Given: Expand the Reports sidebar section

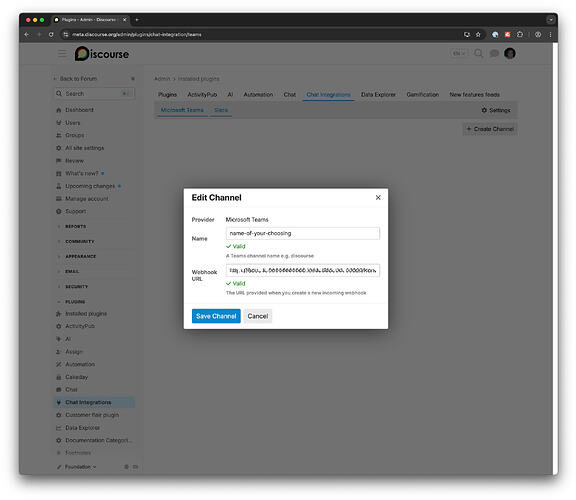Looking at the screenshot, I should pyautogui.click(x=75, y=227).
